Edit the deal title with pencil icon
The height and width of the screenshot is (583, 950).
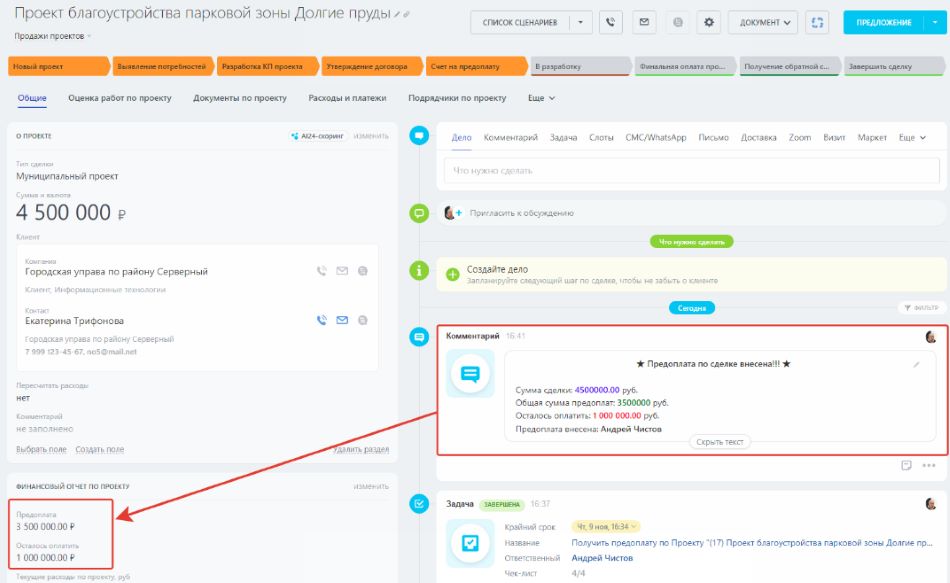click(x=397, y=14)
